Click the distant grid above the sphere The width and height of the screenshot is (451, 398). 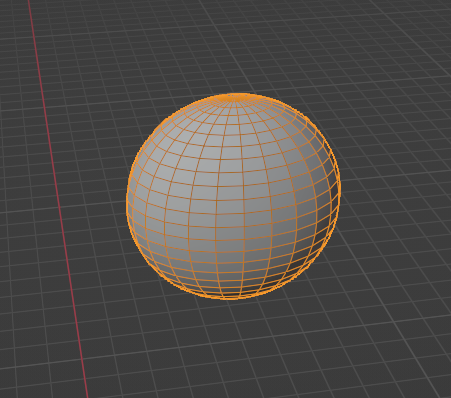(x=233, y=43)
